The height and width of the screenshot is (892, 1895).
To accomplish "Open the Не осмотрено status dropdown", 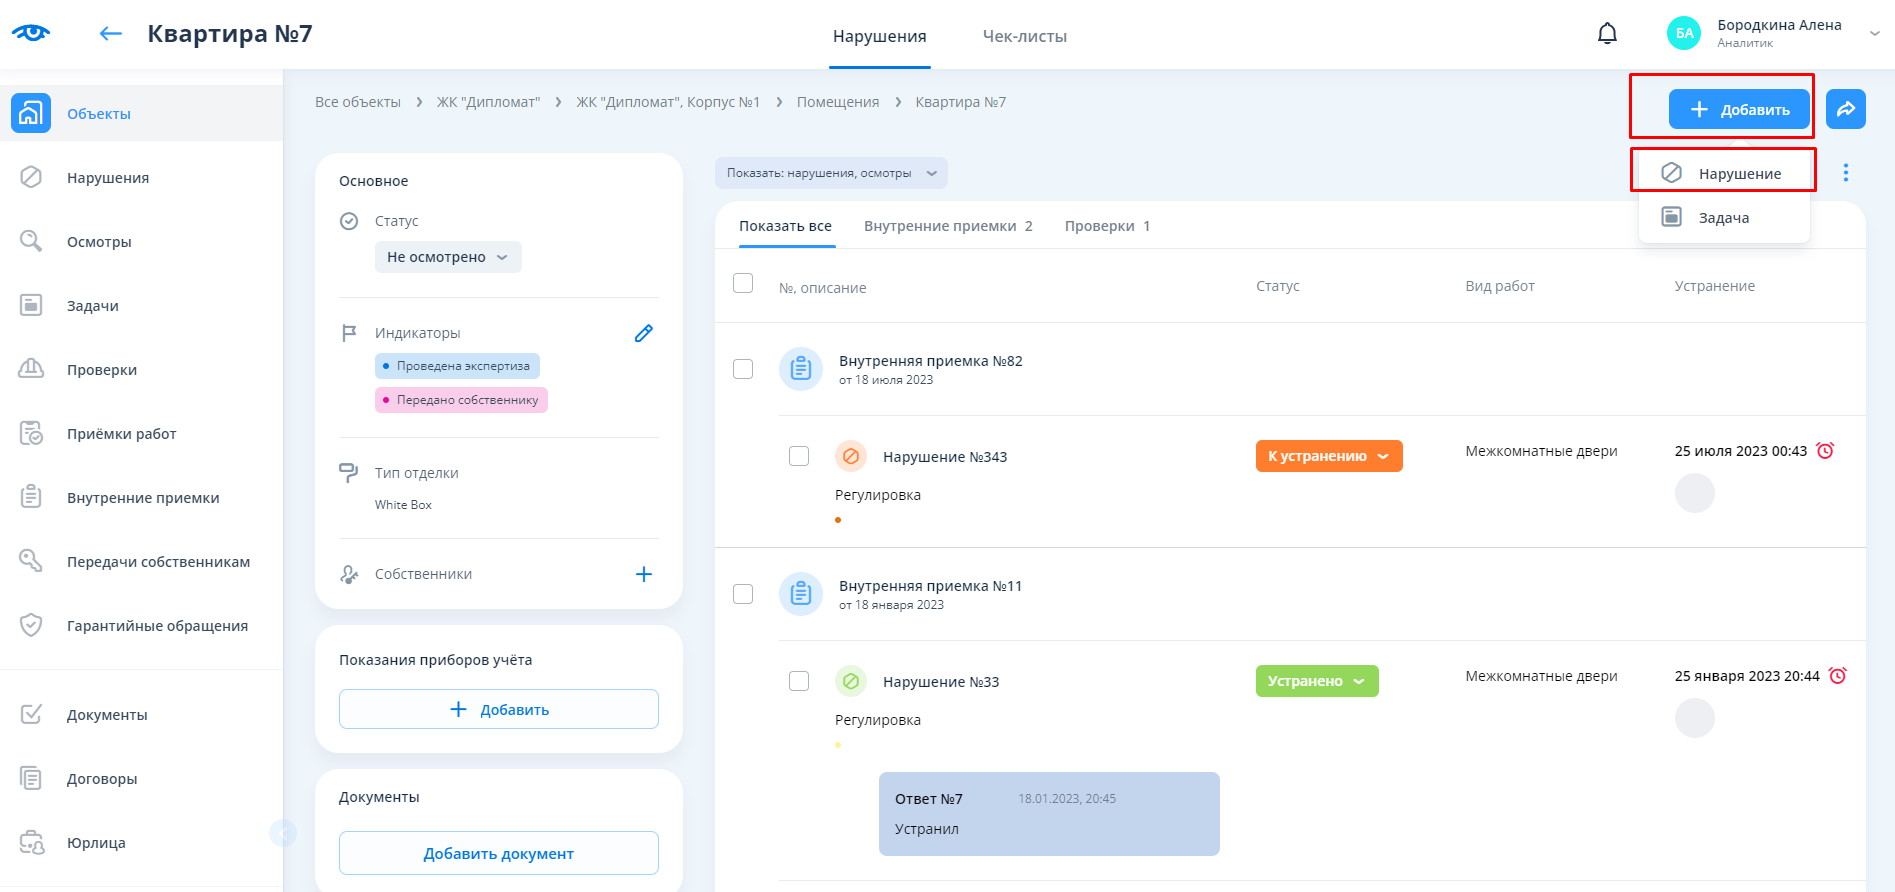I will point(447,257).
